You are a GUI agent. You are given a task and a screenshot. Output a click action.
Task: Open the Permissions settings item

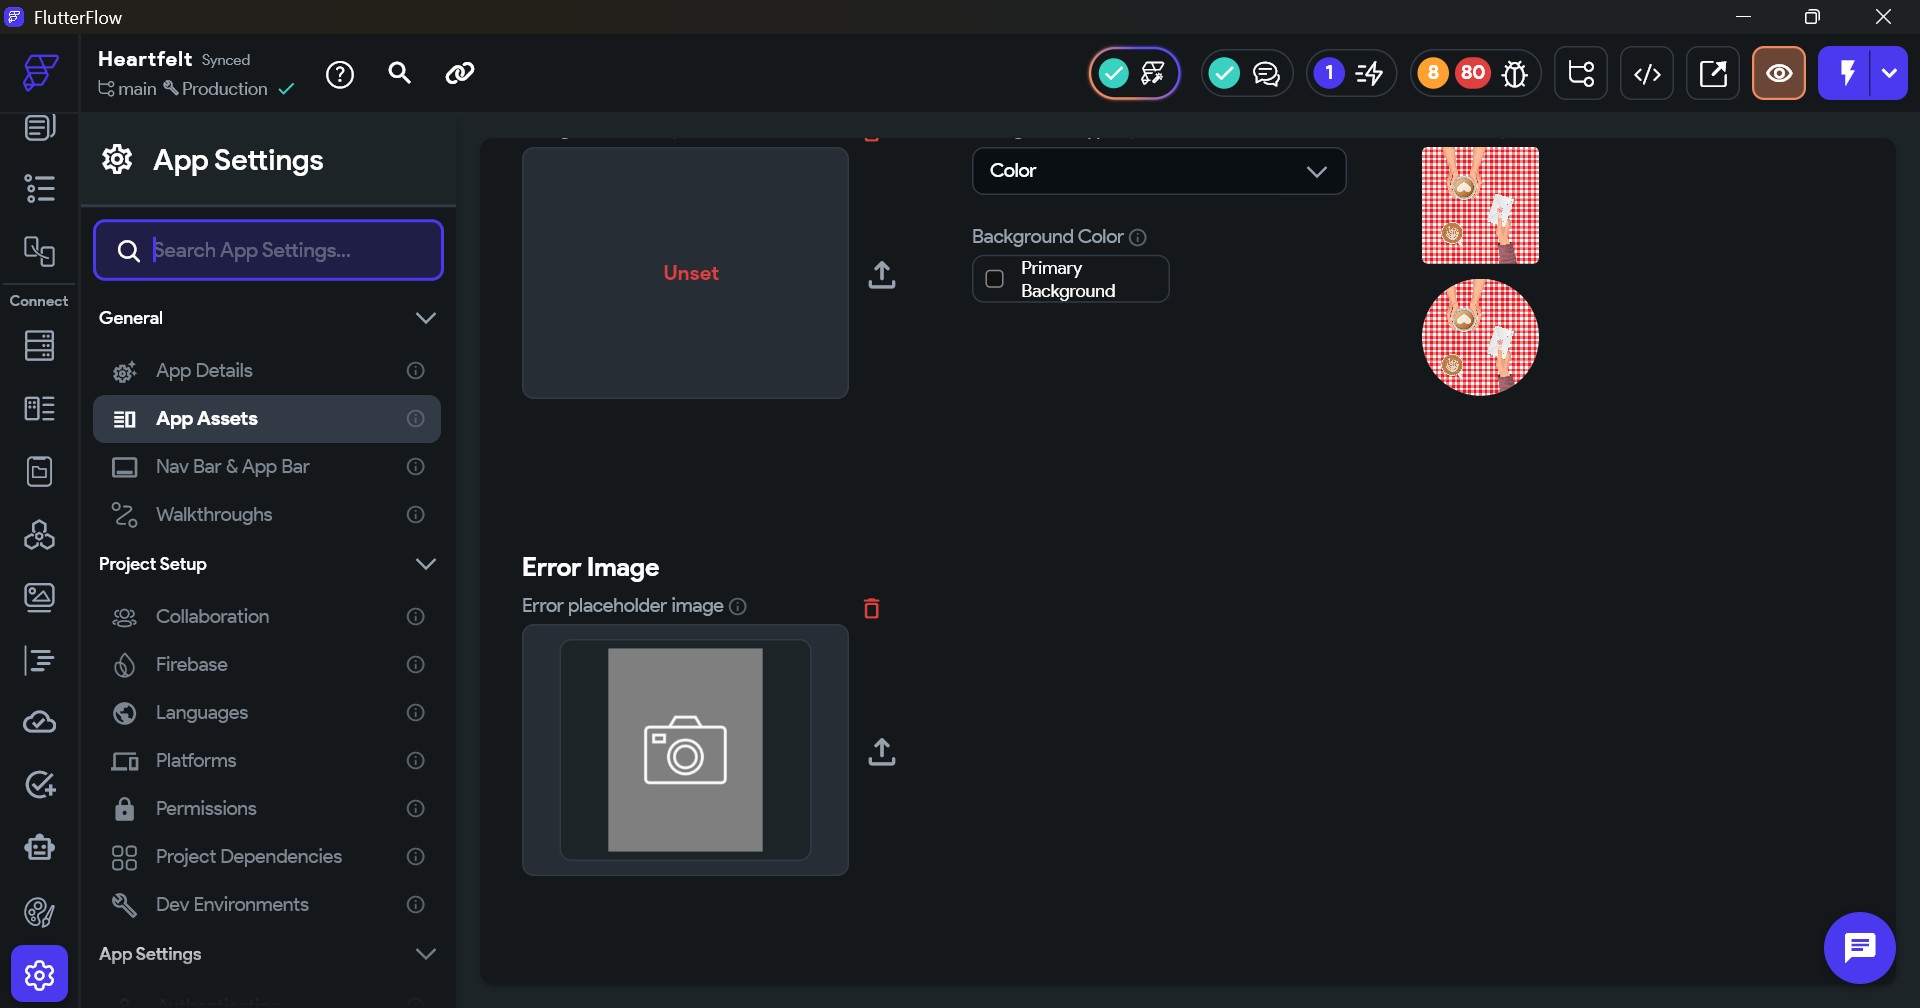[206, 809]
